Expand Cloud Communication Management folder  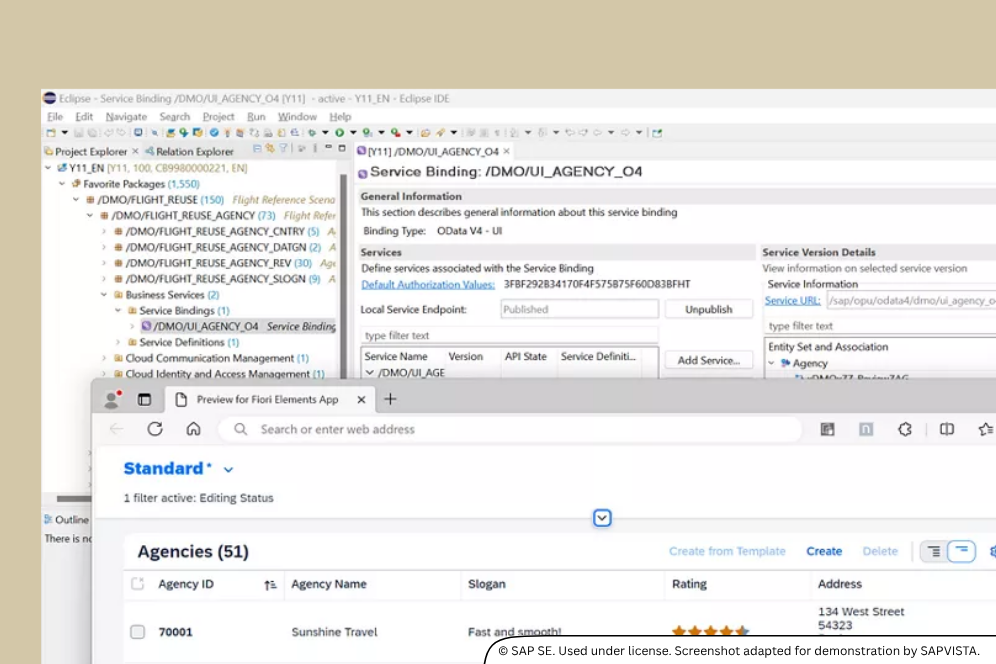click(x=104, y=358)
